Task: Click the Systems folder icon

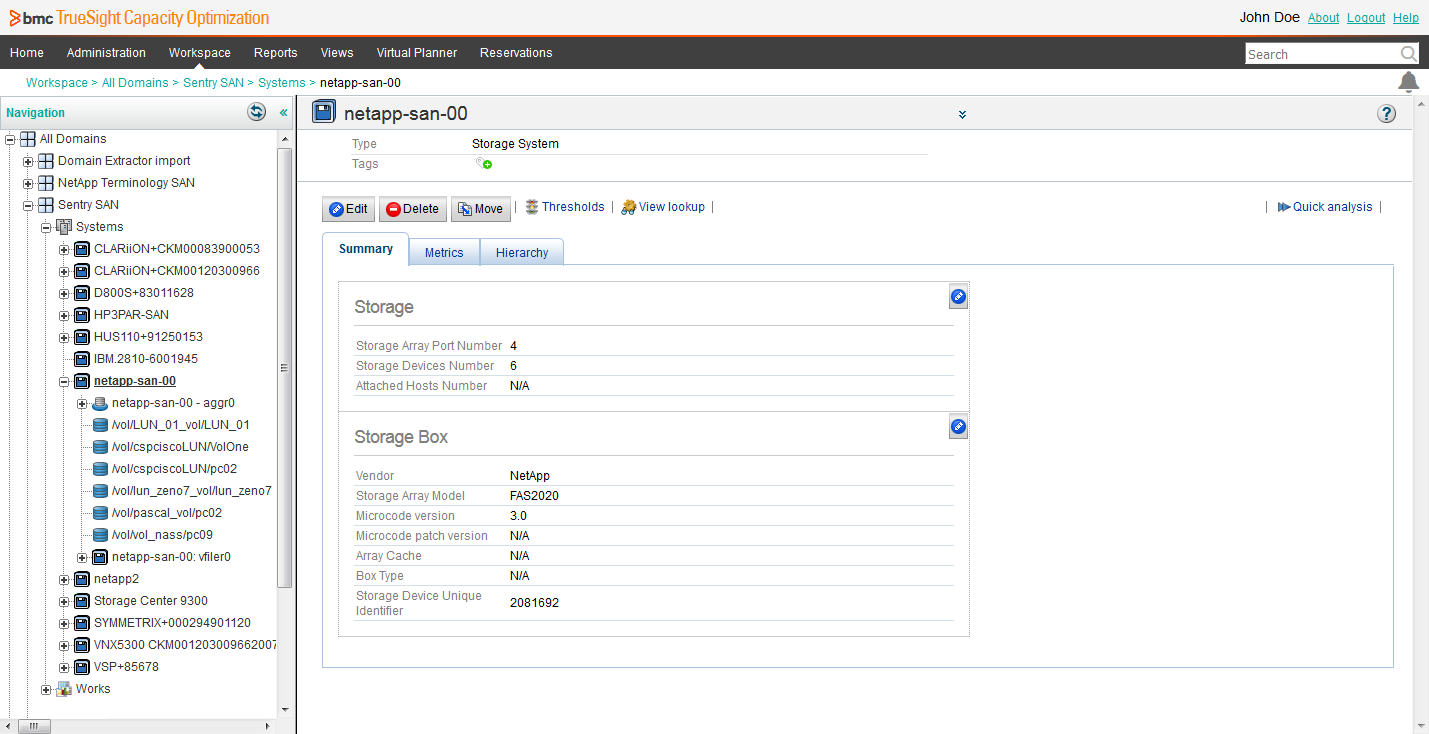Action: (x=64, y=227)
